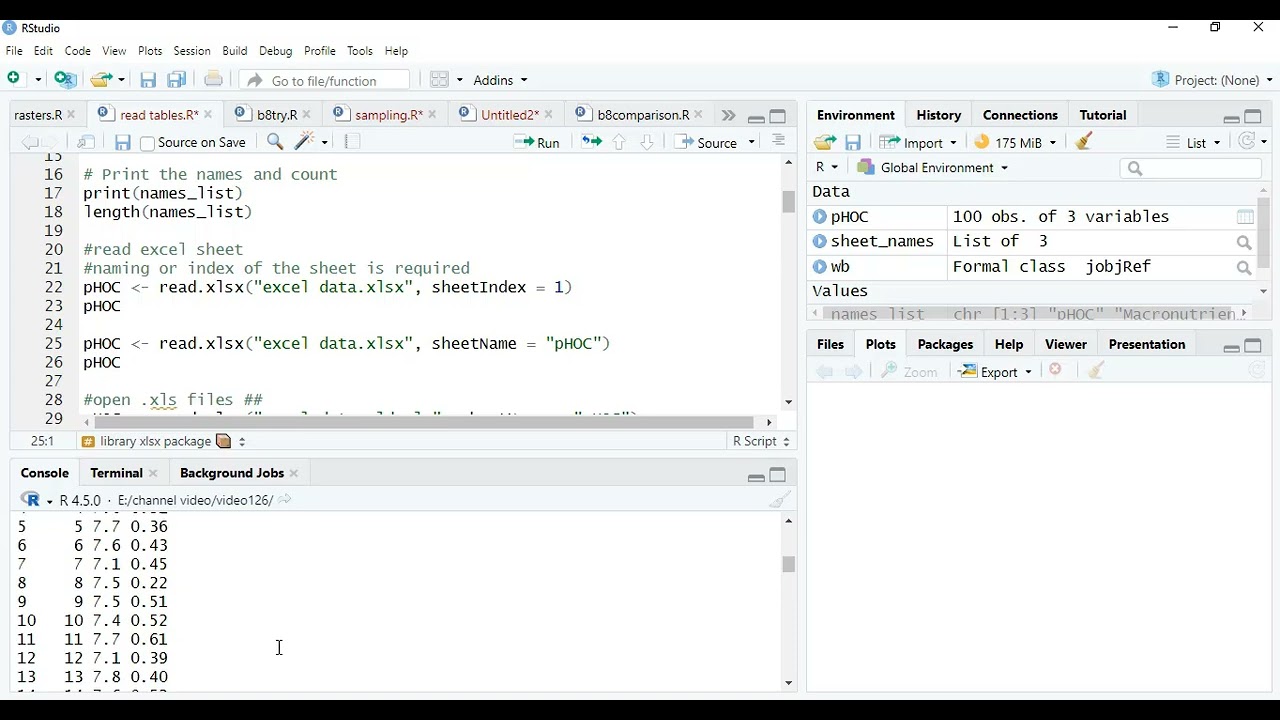Refresh the Environment pane
Screen dimensions: 1280x720
[x=1246, y=142]
